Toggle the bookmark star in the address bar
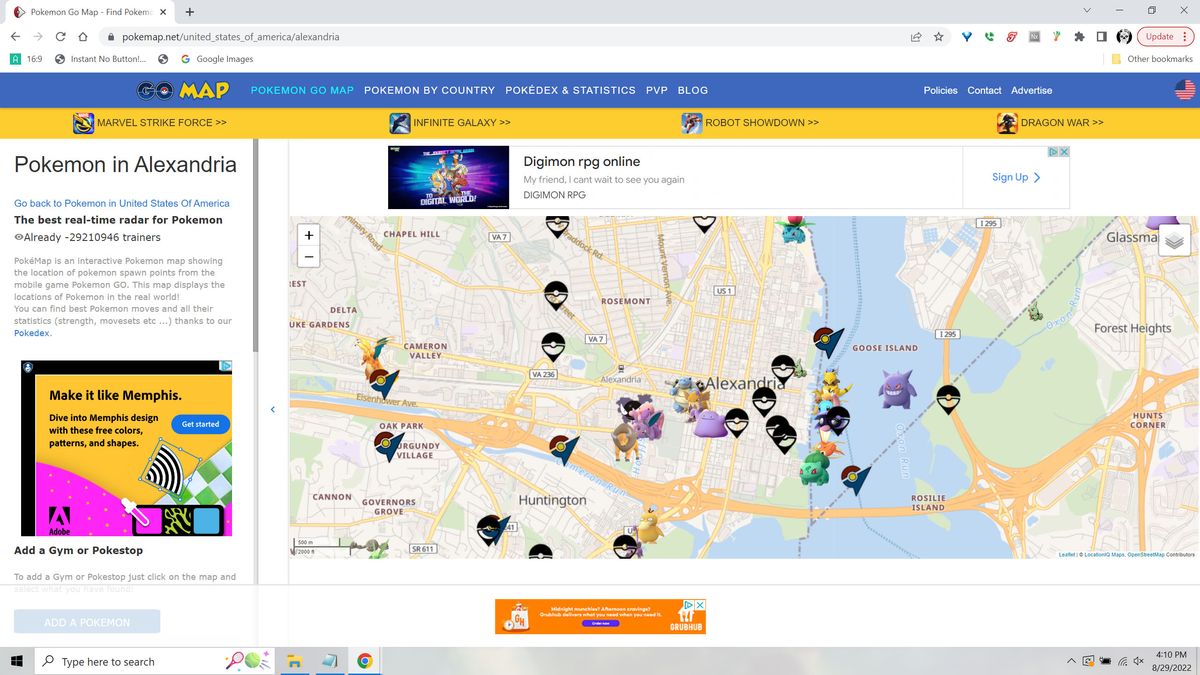 938,36
